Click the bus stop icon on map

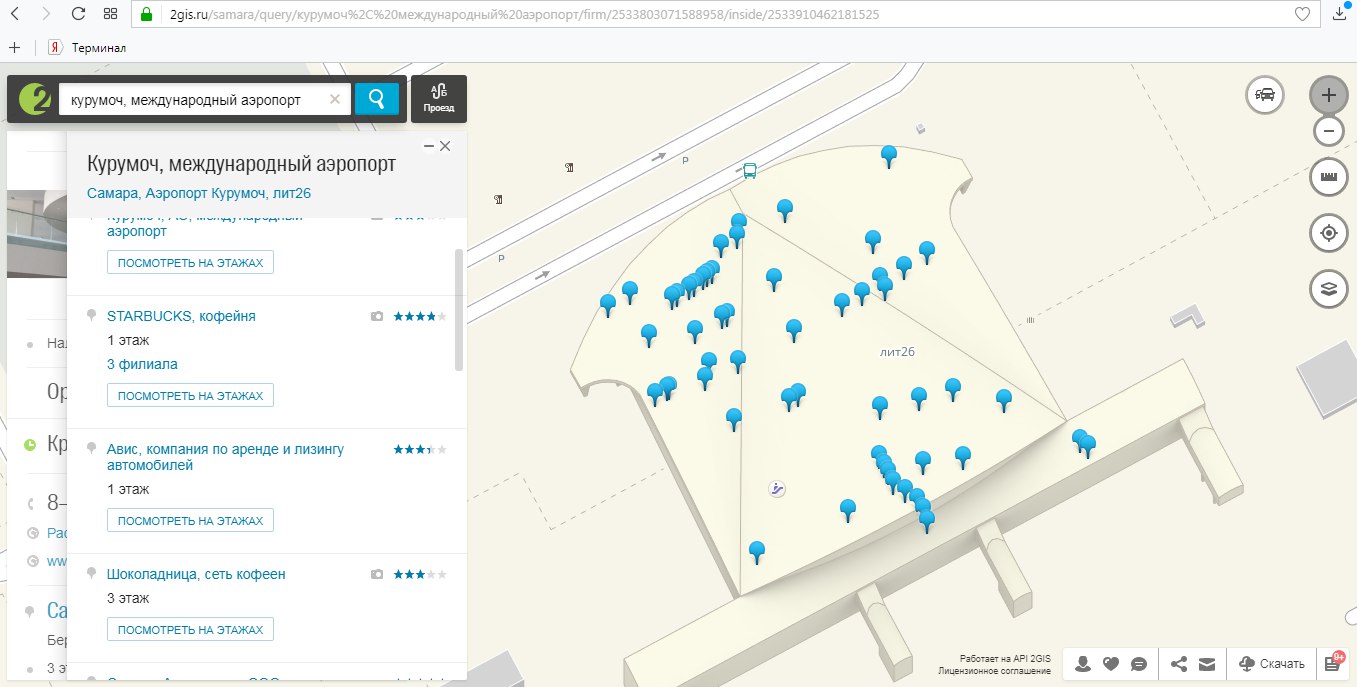(749, 170)
